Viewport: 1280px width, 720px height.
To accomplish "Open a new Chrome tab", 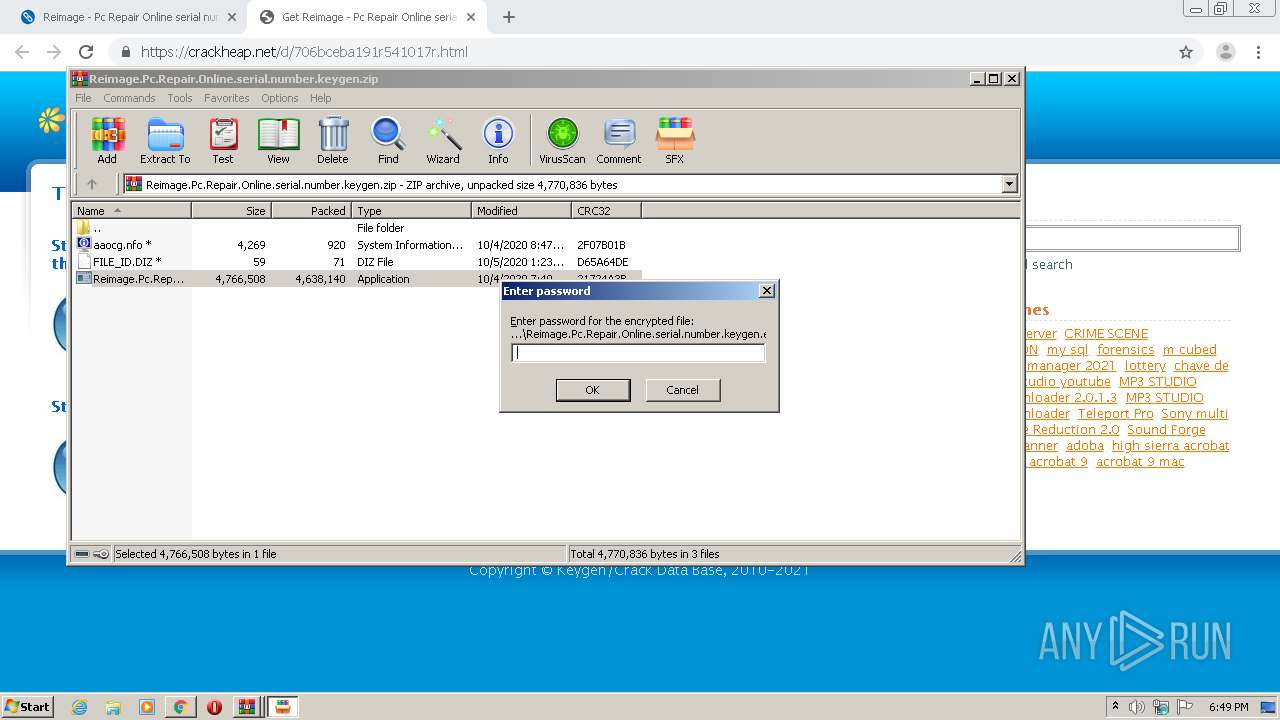I will tap(509, 17).
